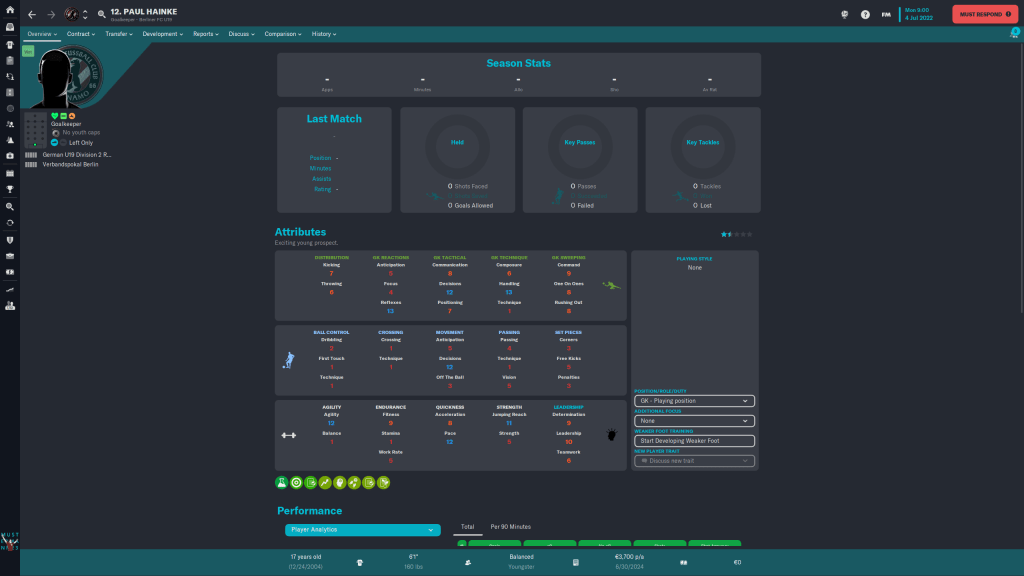Open the Contract dropdown menu
Image resolution: width=1024 pixels, height=576 pixels.
[81, 34]
